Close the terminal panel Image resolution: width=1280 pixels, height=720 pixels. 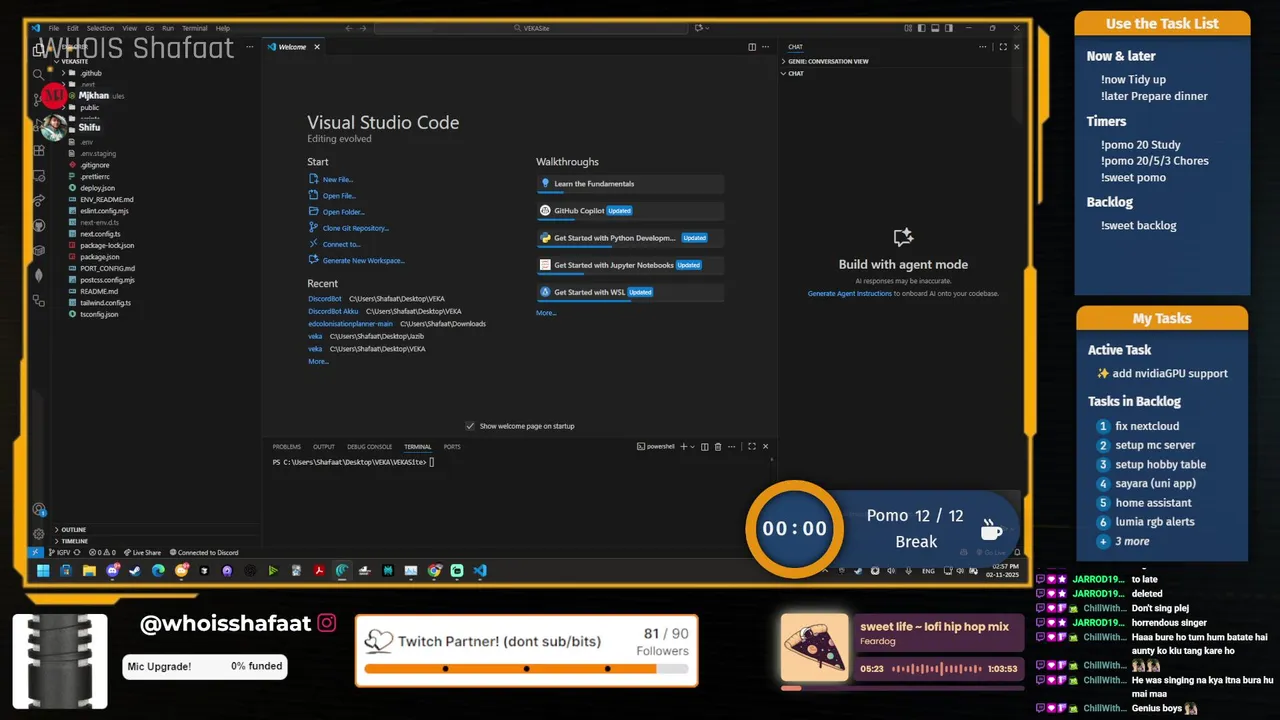tap(766, 447)
